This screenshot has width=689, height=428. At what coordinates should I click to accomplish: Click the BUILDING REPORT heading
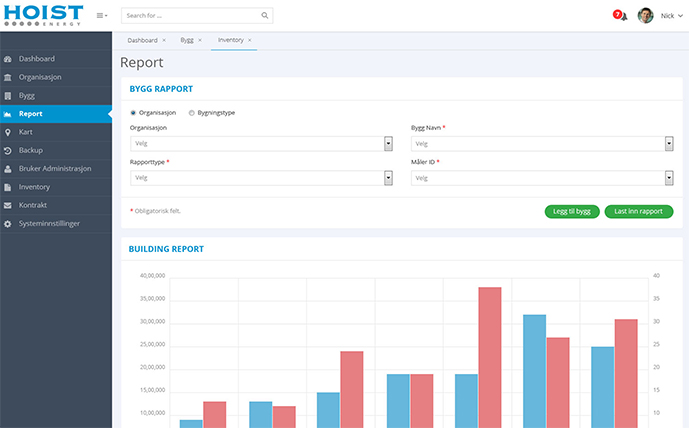click(166, 249)
